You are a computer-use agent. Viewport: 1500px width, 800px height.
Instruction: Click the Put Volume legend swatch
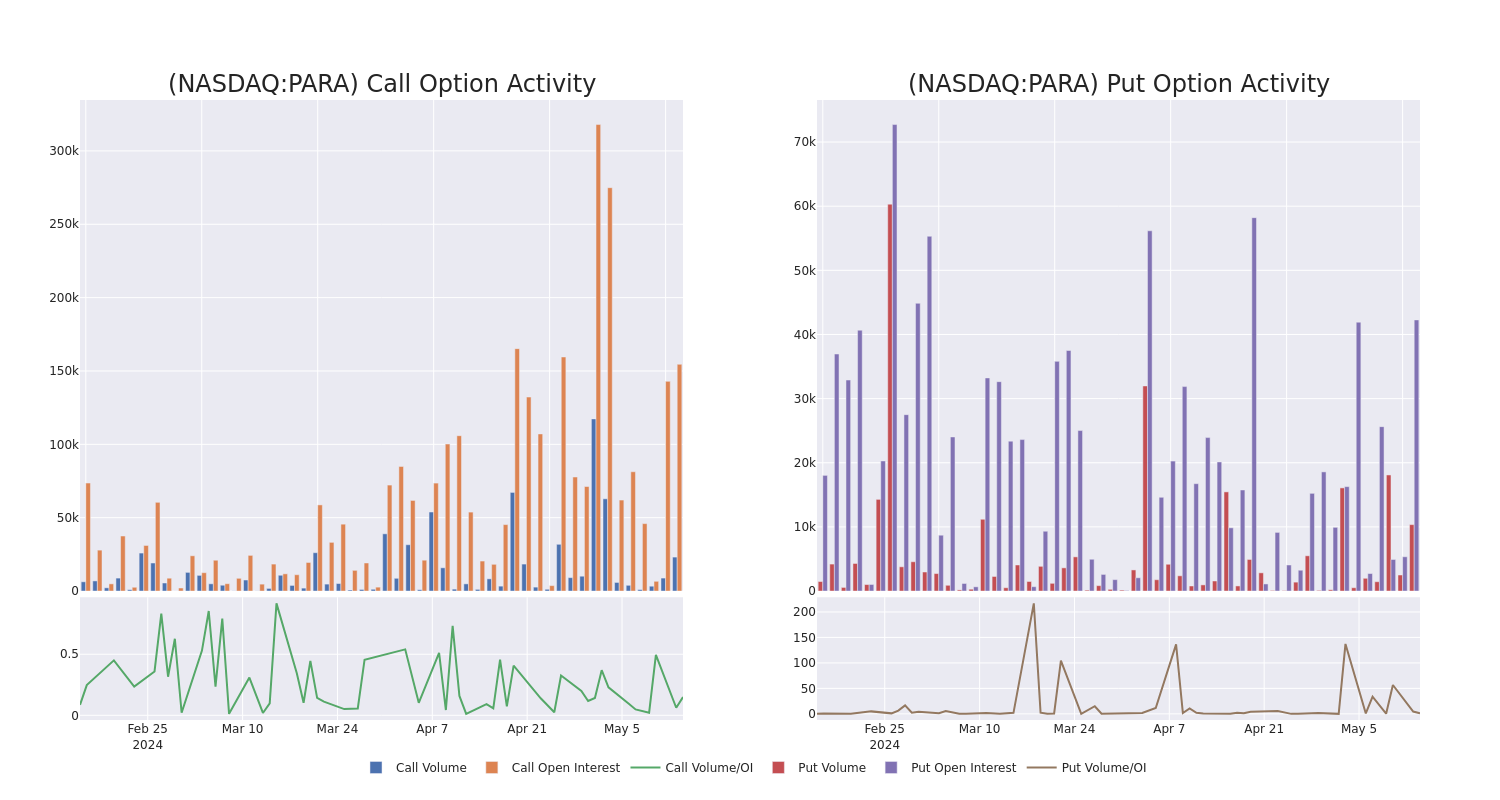[778, 768]
